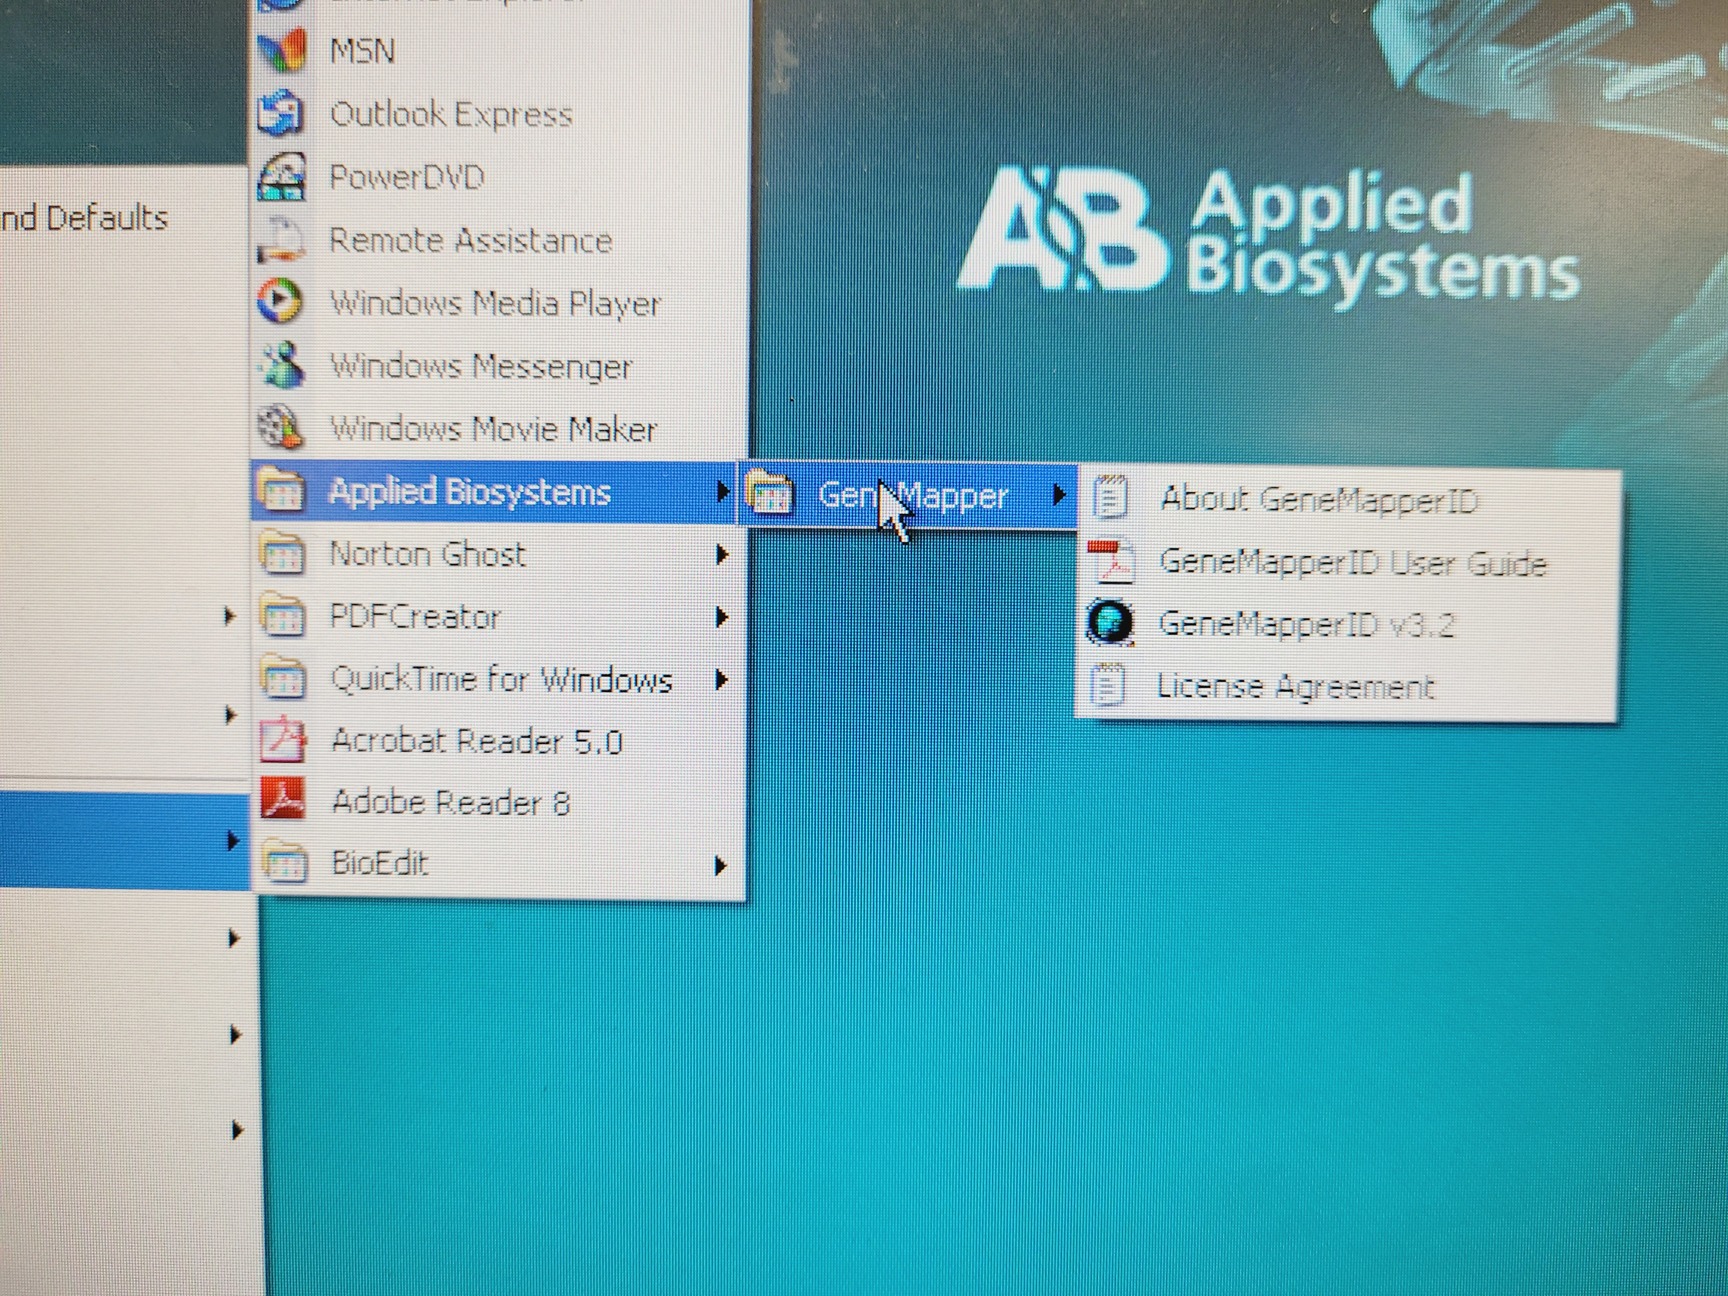Click the PowerDVD icon
The image size is (1728, 1296).
(x=281, y=177)
